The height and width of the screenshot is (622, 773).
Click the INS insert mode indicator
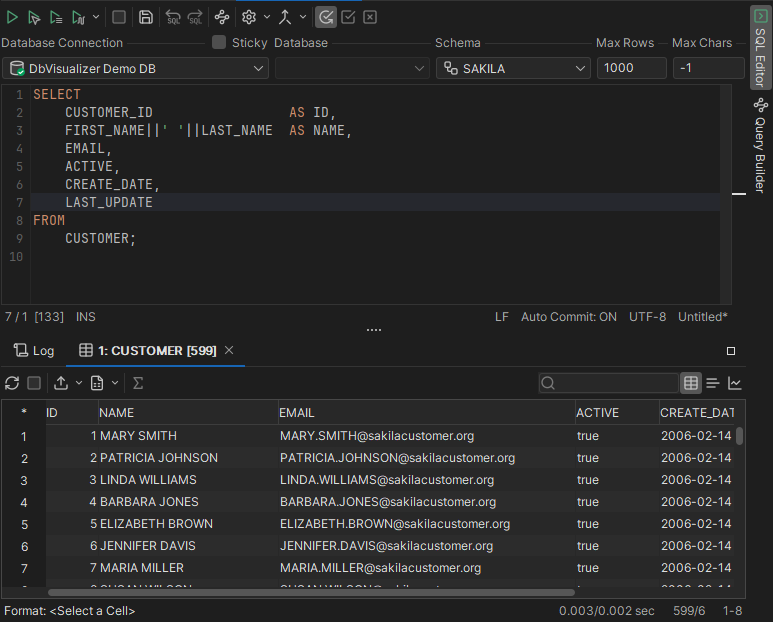point(86,317)
